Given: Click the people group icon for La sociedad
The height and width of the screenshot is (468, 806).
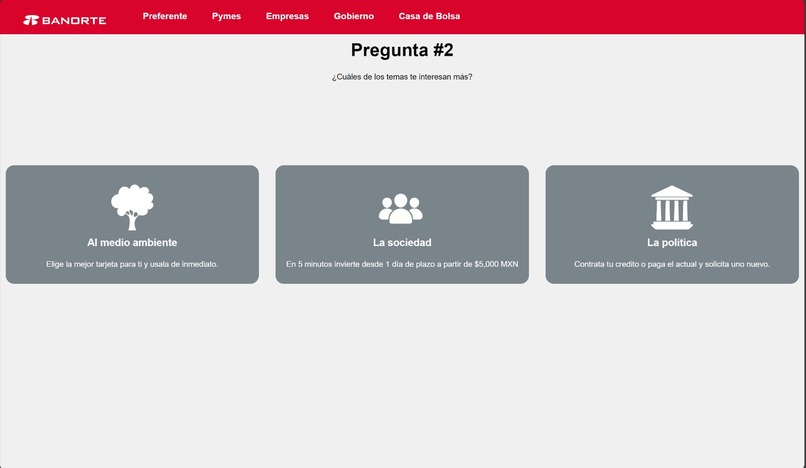Looking at the screenshot, I should (401, 209).
